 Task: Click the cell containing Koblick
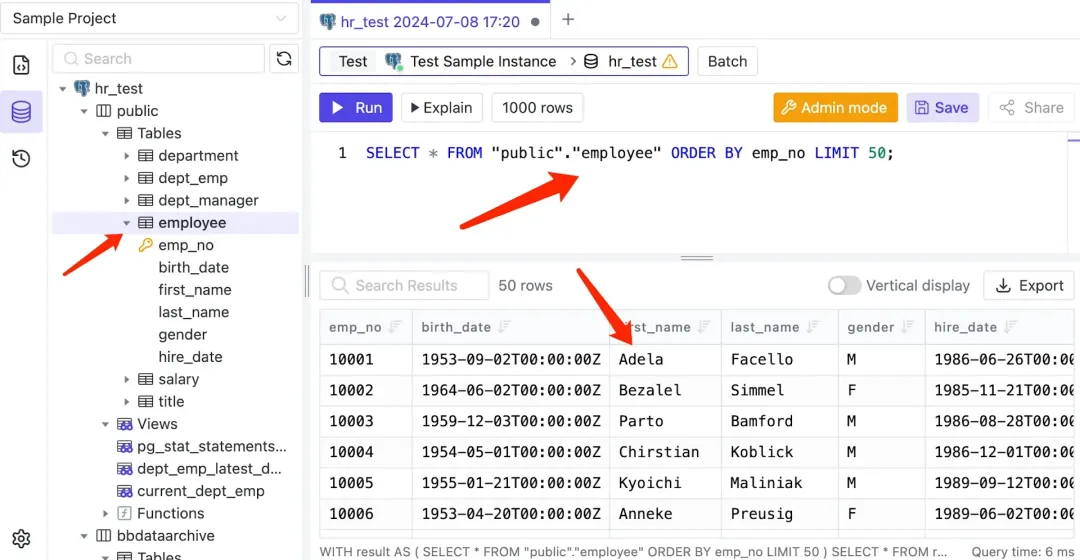pos(780,452)
